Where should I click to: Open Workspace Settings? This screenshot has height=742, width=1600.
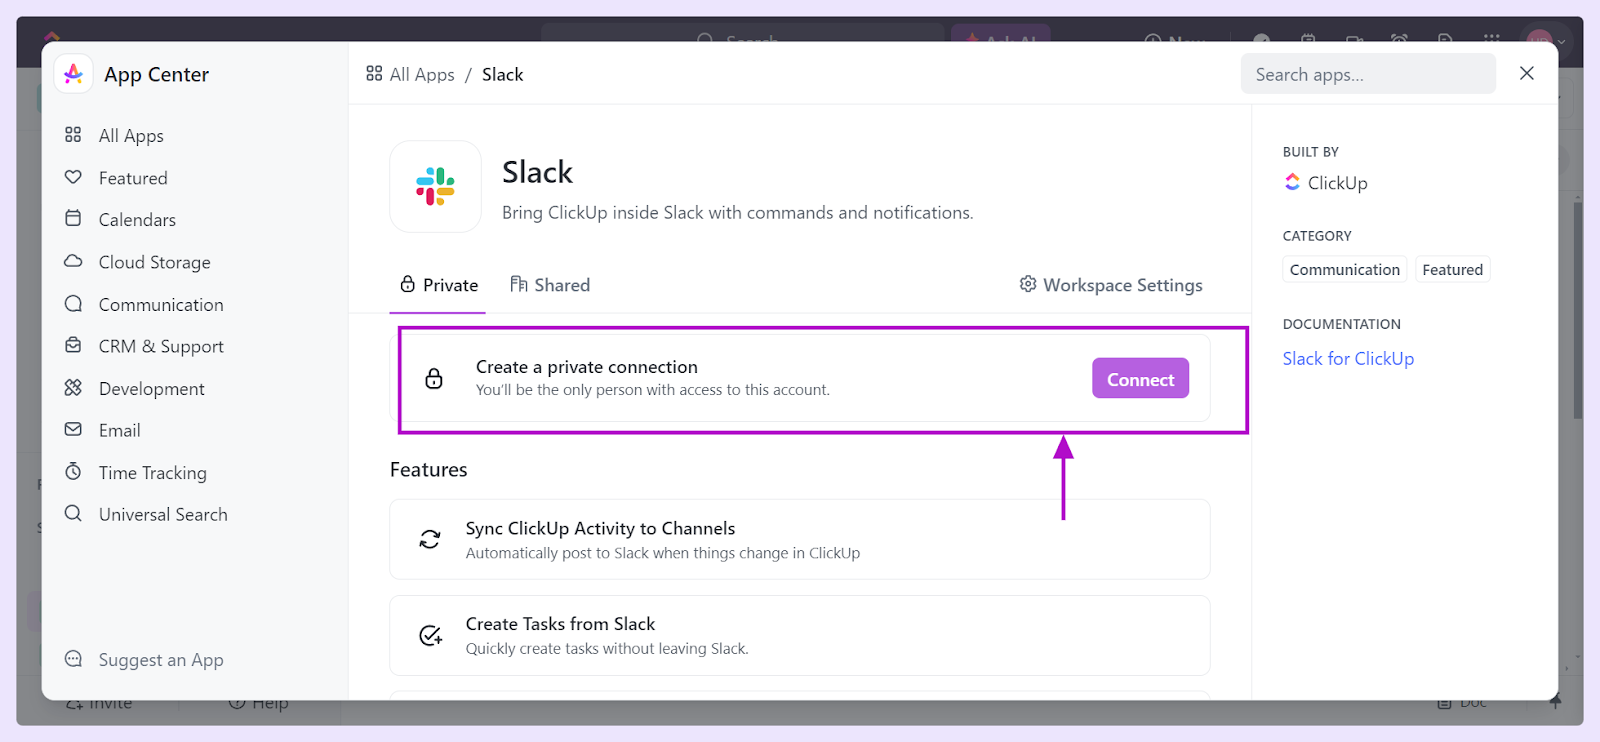(1111, 285)
